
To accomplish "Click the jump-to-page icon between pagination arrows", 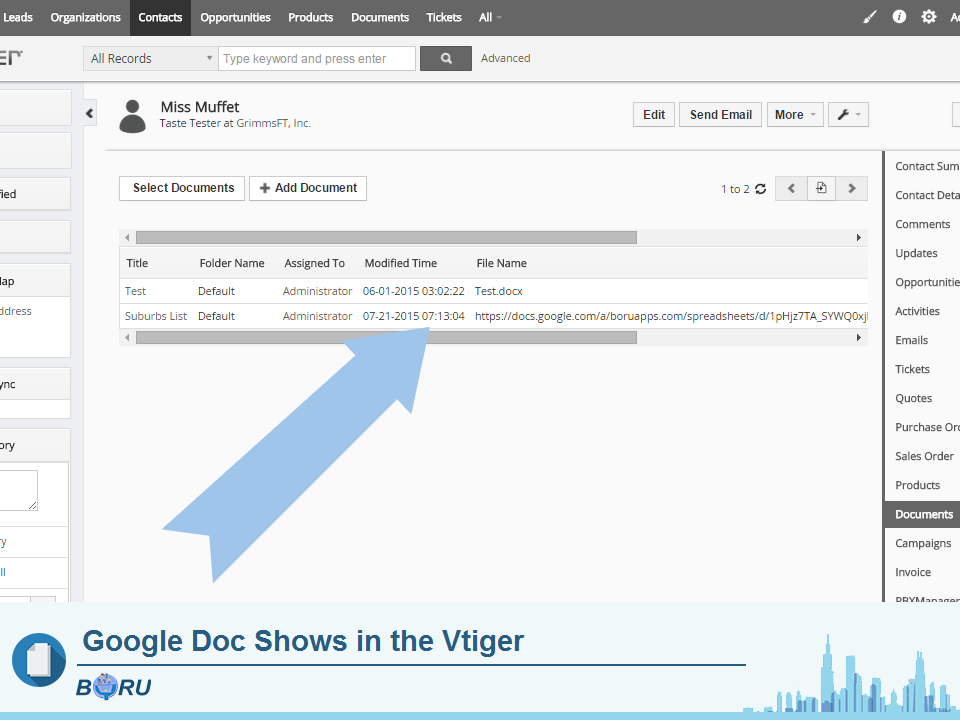I will (821, 188).
